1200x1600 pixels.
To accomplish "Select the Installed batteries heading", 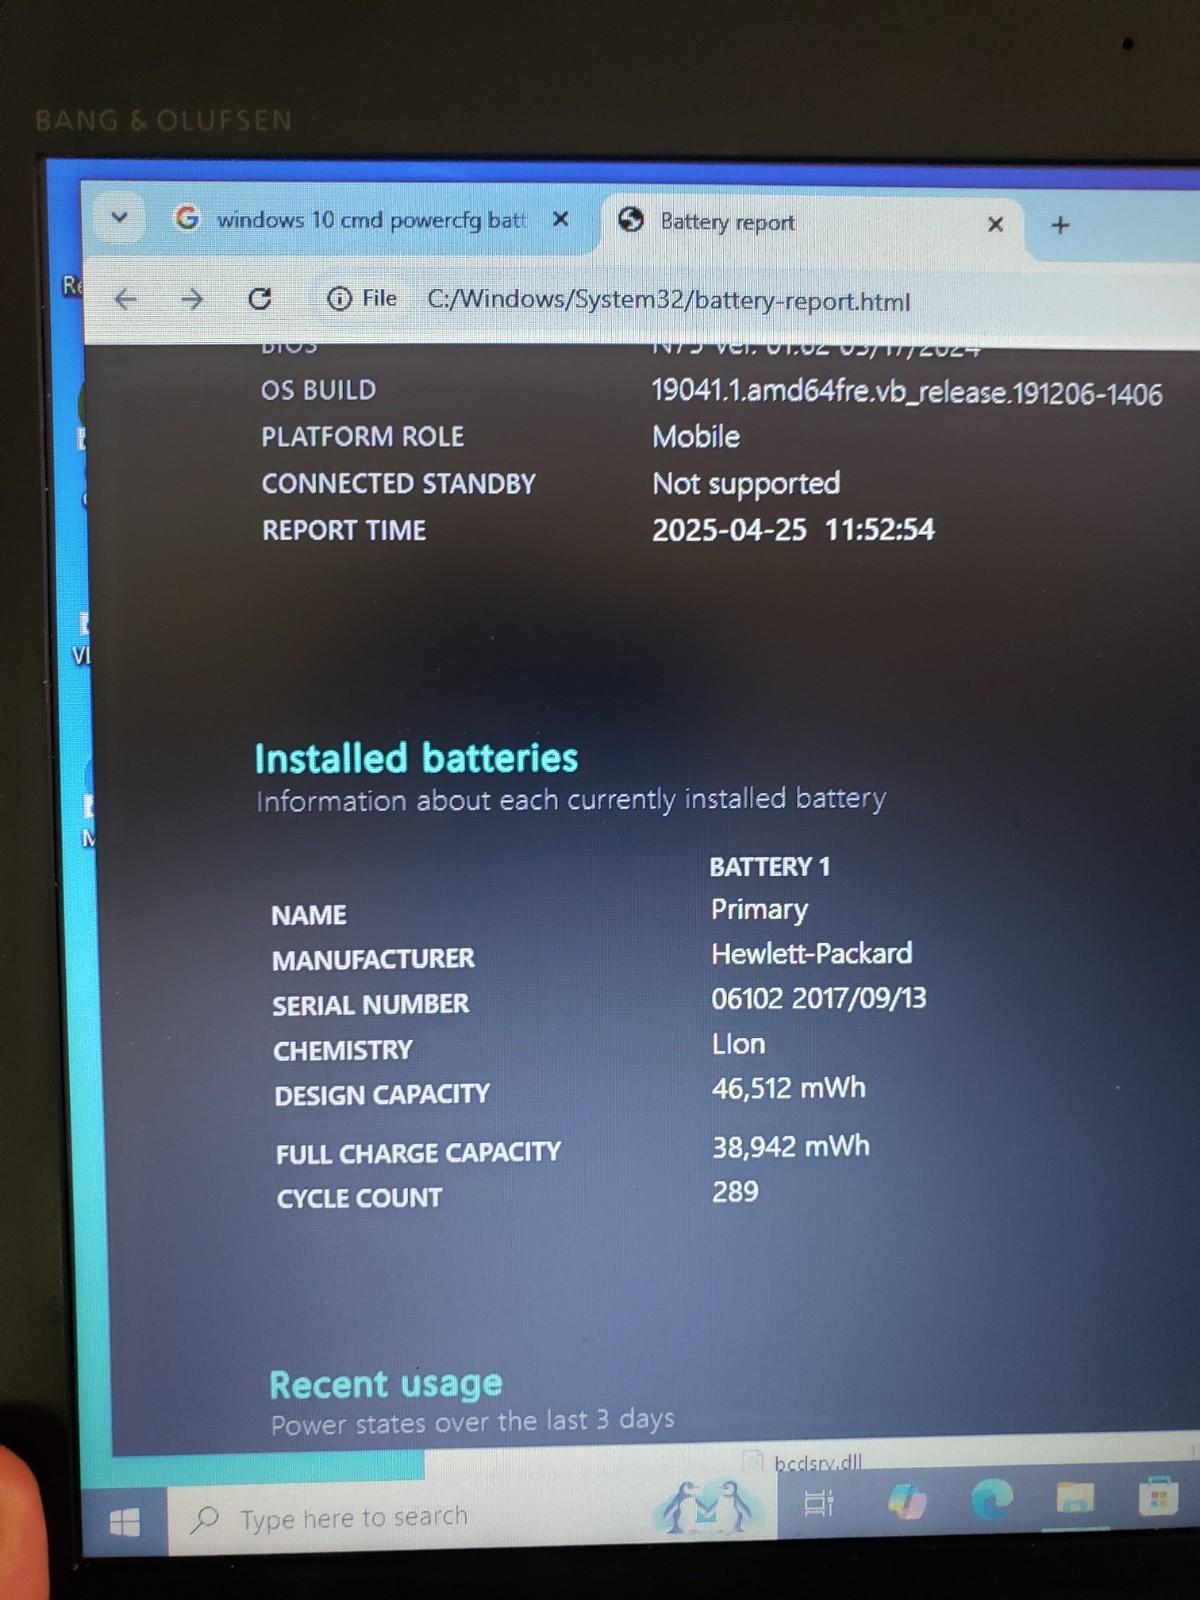I will (x=416, y=758).
